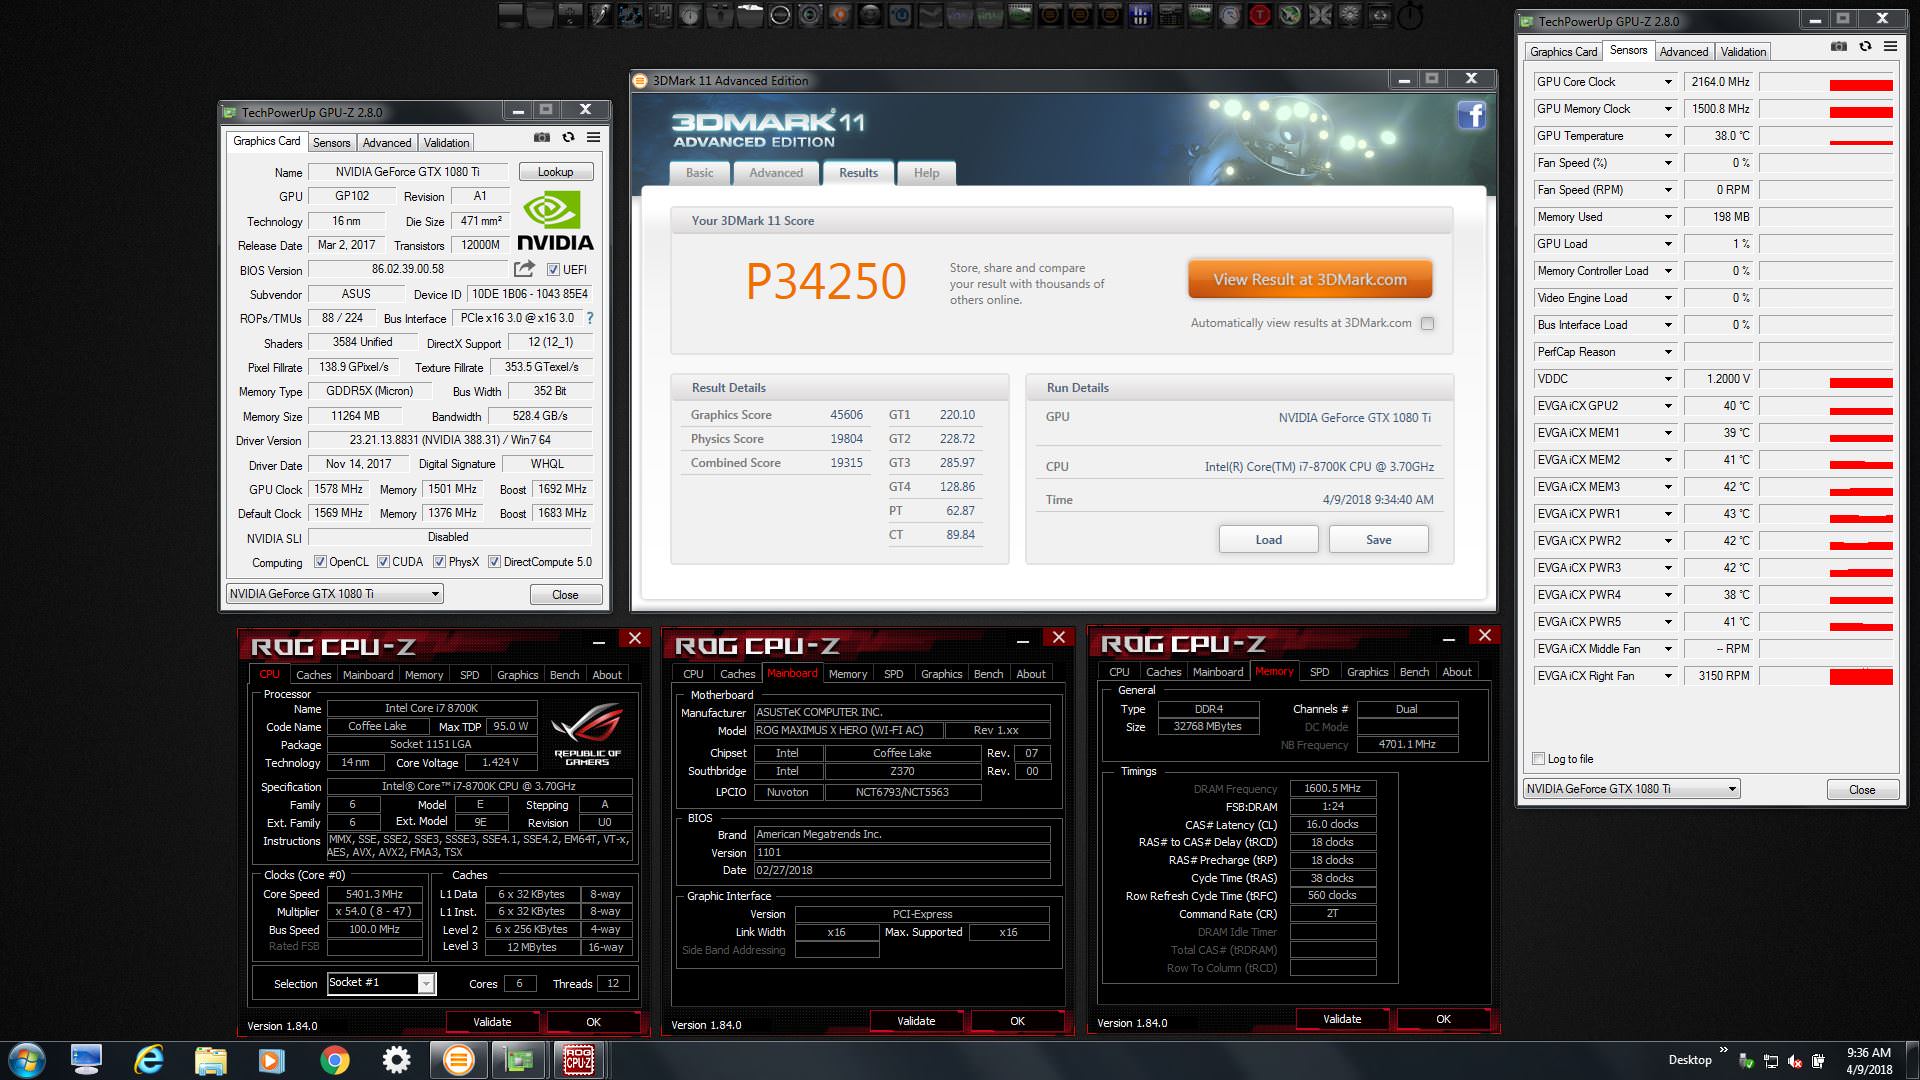
Task: Open the Windows Start orb
Action: point(26,1060)
